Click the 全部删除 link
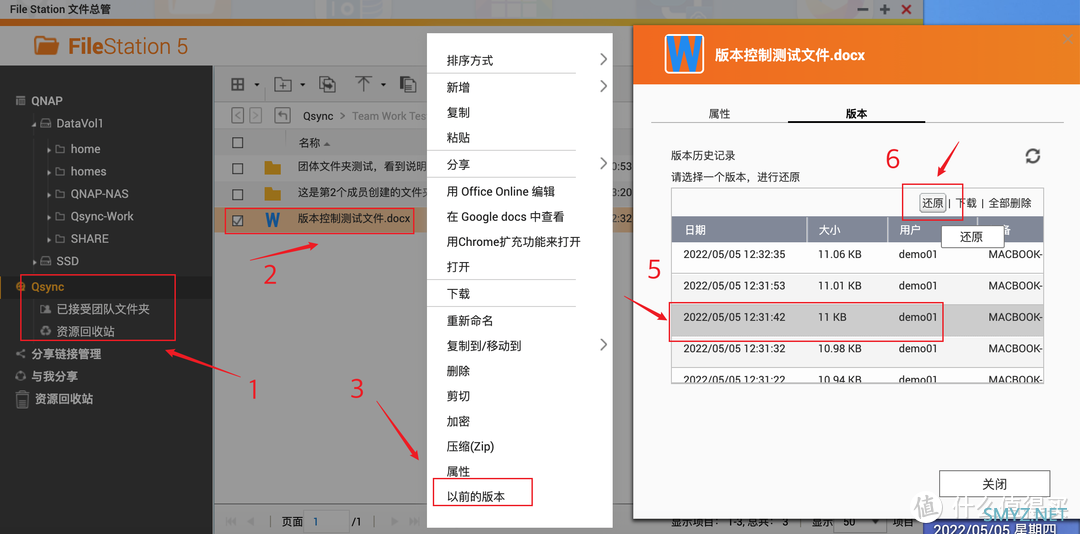The height and width of the screenshot is (534, 1080). click(x=1010, y=203)
